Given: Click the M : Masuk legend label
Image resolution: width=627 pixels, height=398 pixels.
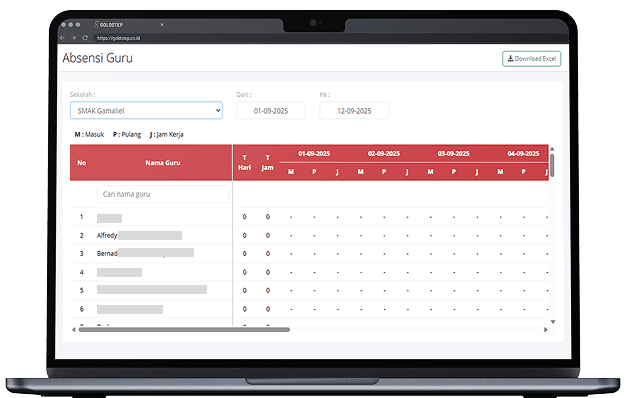Looking at the screenshot, I should tap(89, 134).
